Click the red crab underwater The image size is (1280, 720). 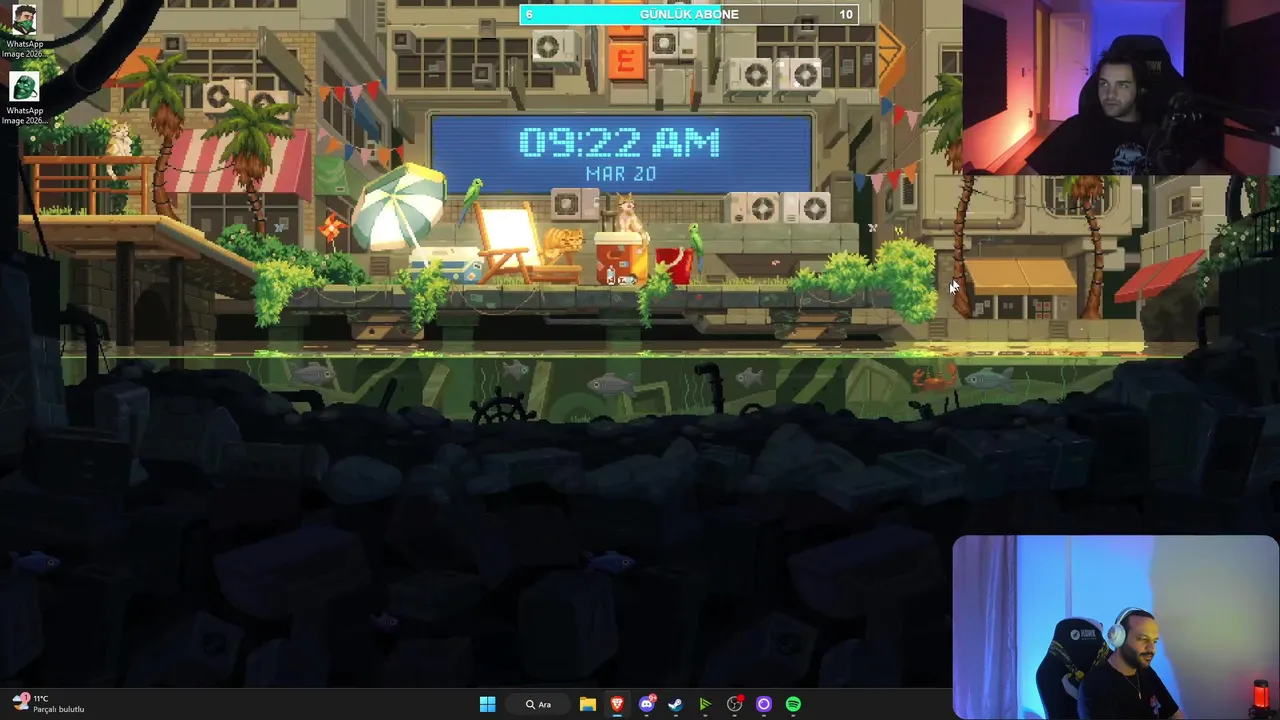pyautogui.click(x=934, y=377)
